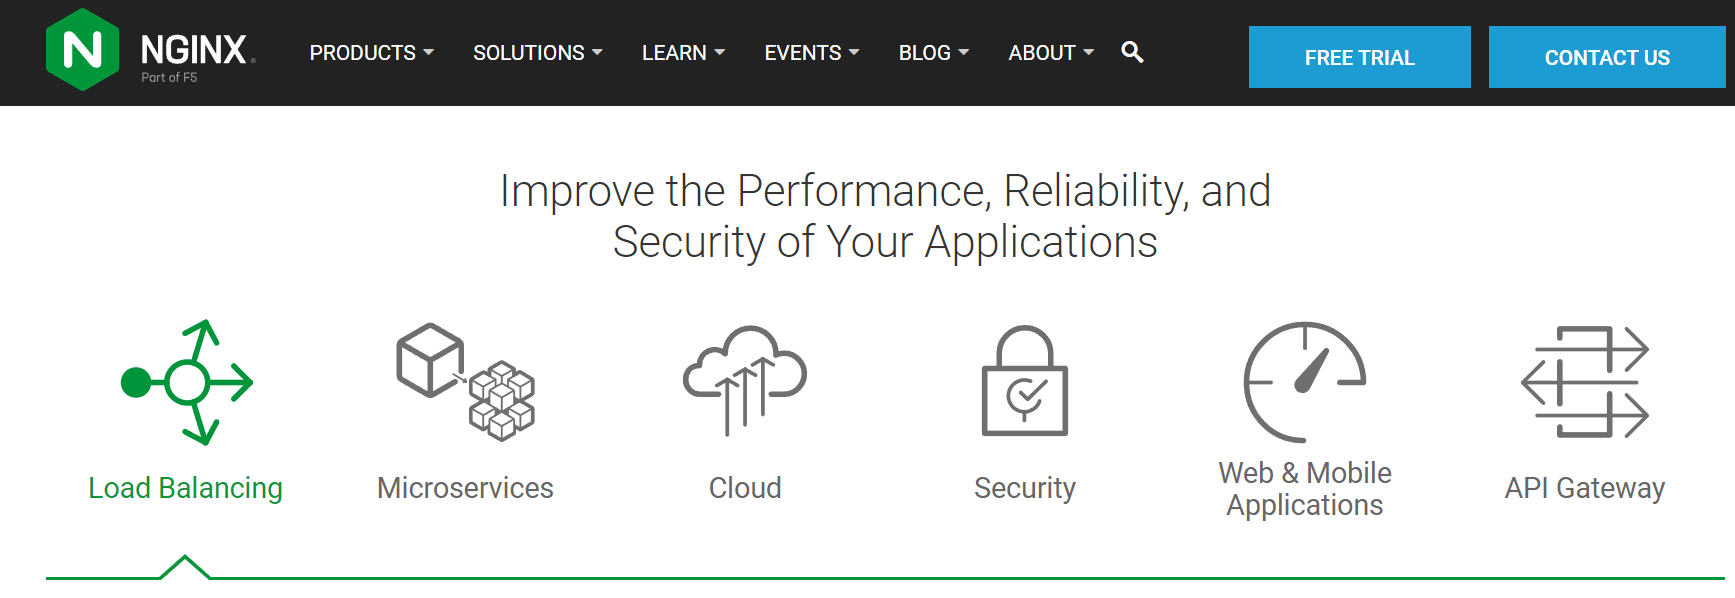Open the EVENTS menu
This screenshot has height=598, width=1735.
coord(803,53)
